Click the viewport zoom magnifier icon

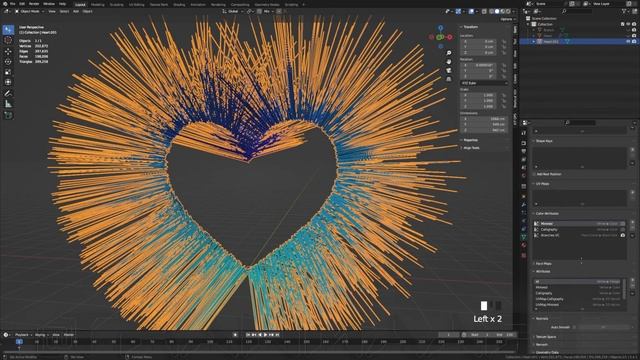tap(449, 53)
